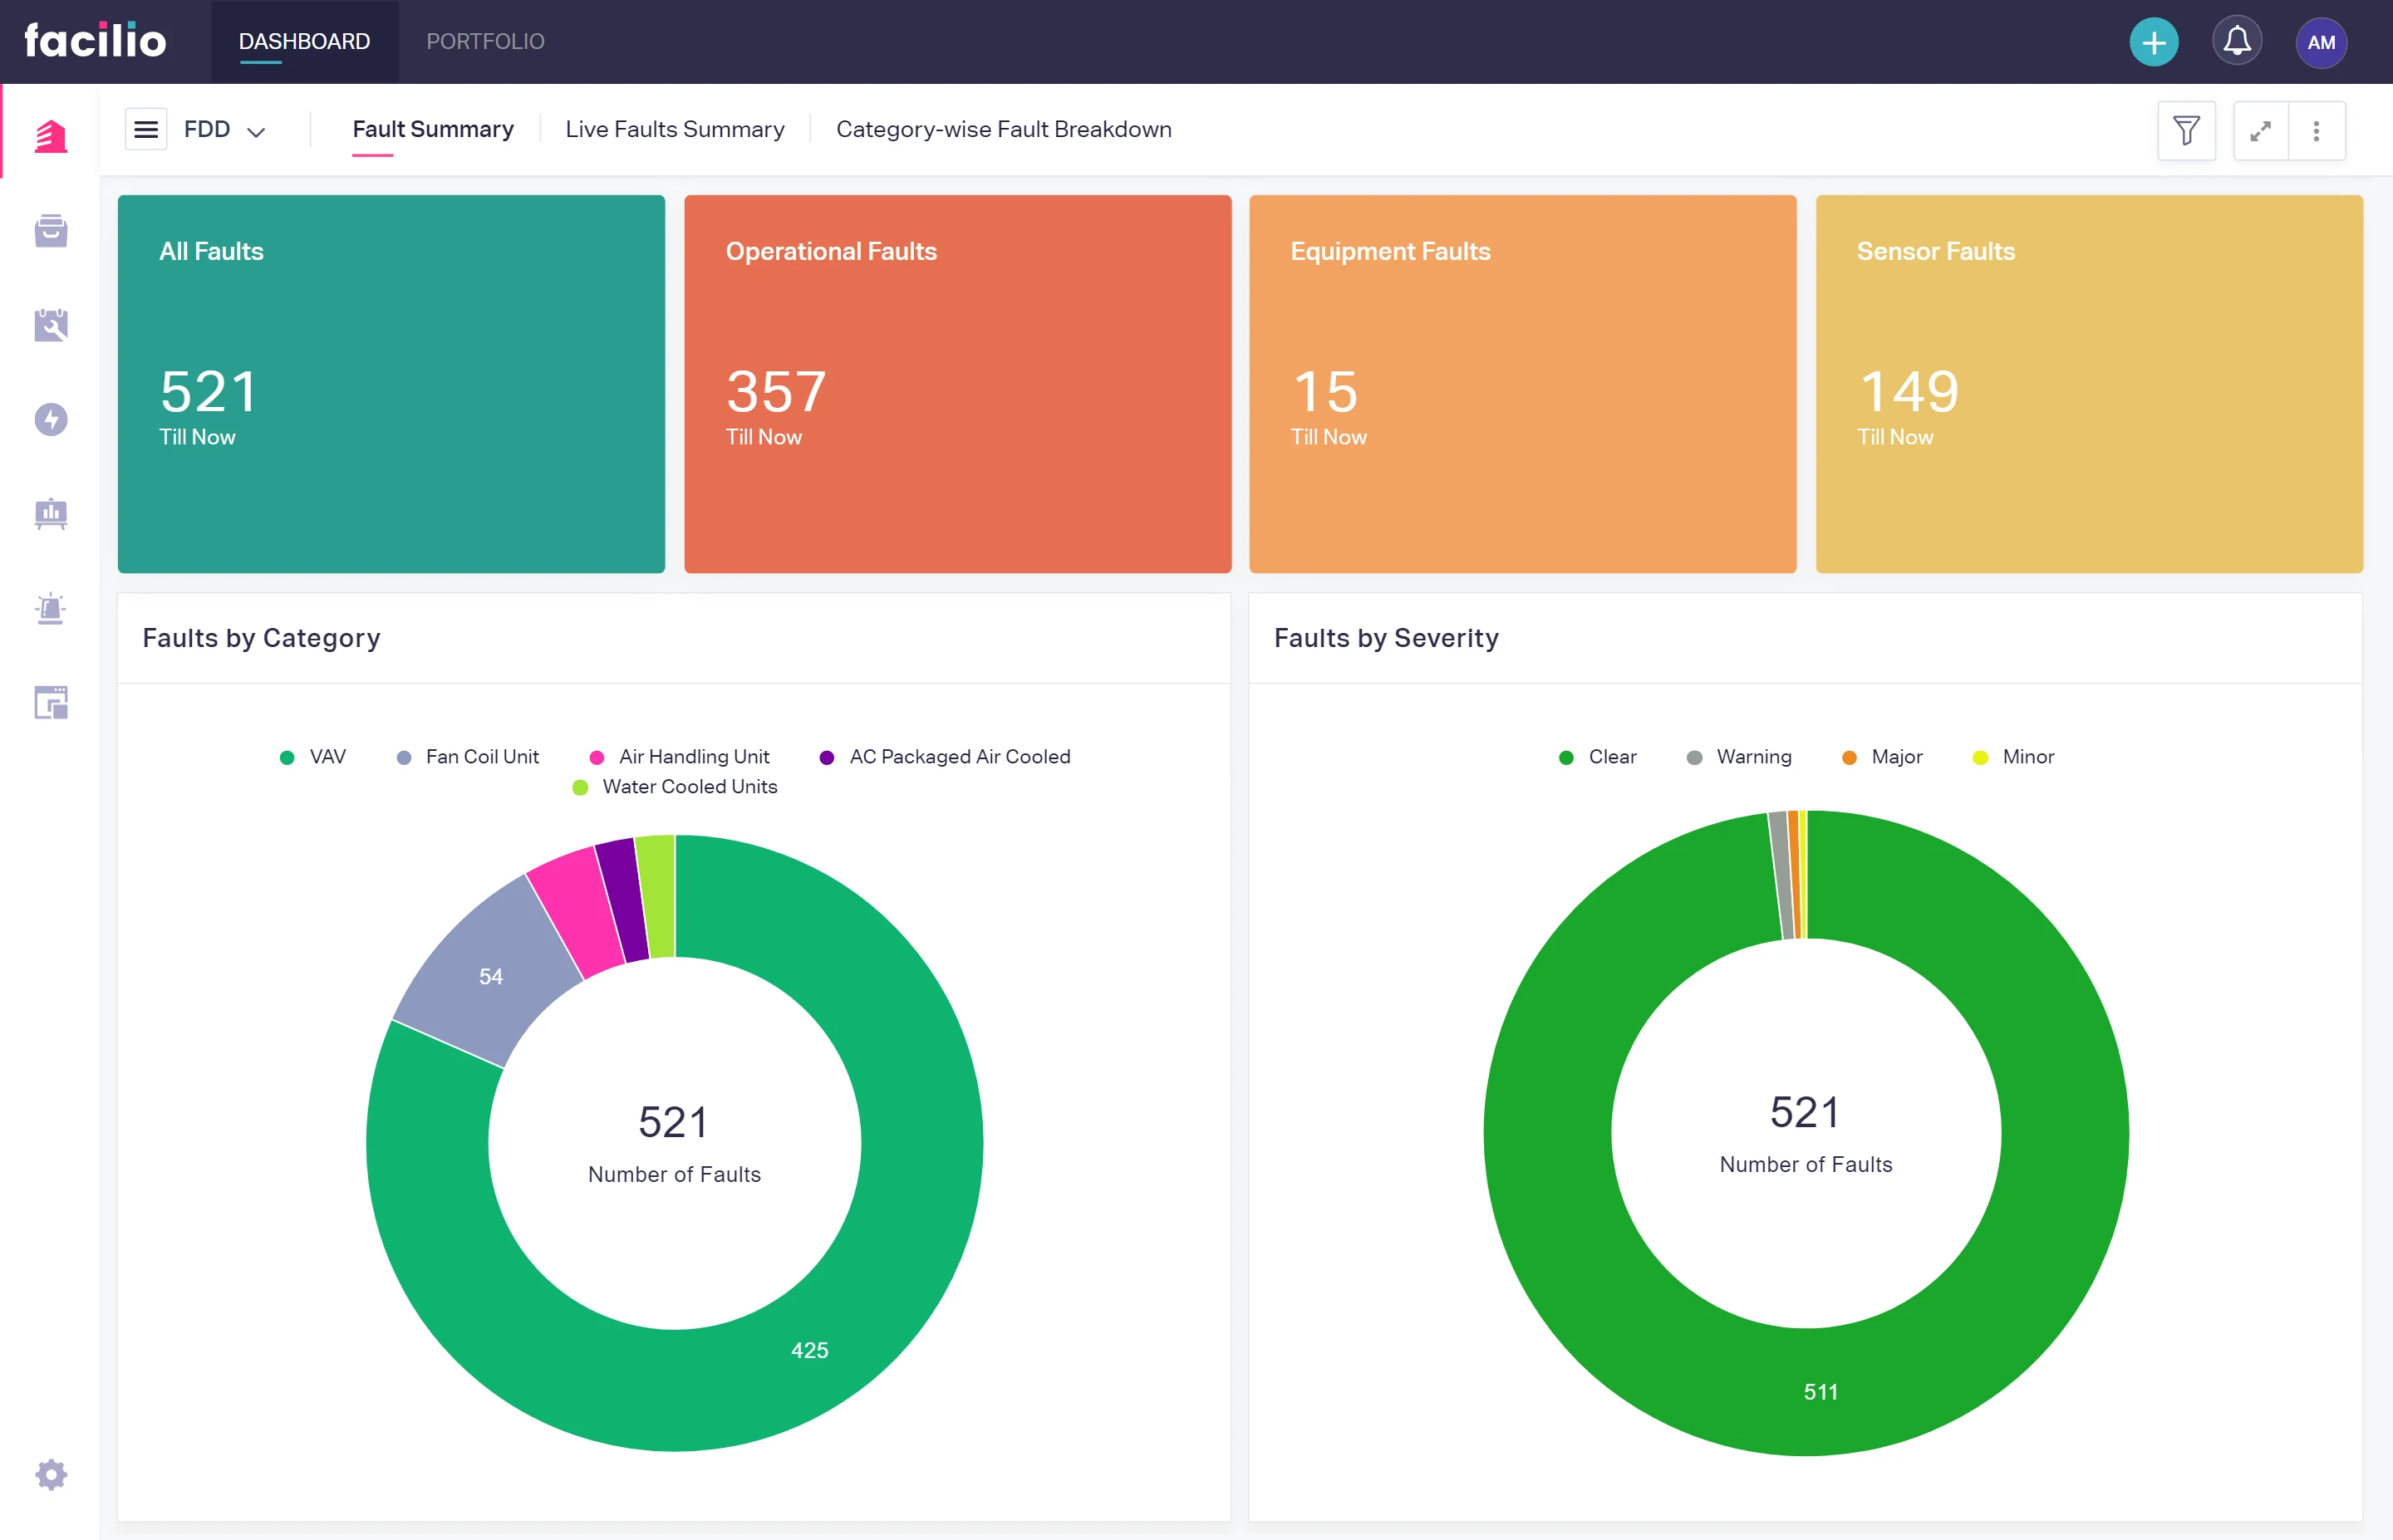This screenshot has width=2393, height=1540.
Task: Expand the FDD dashboard dropdown
Action: click(225, 130)
